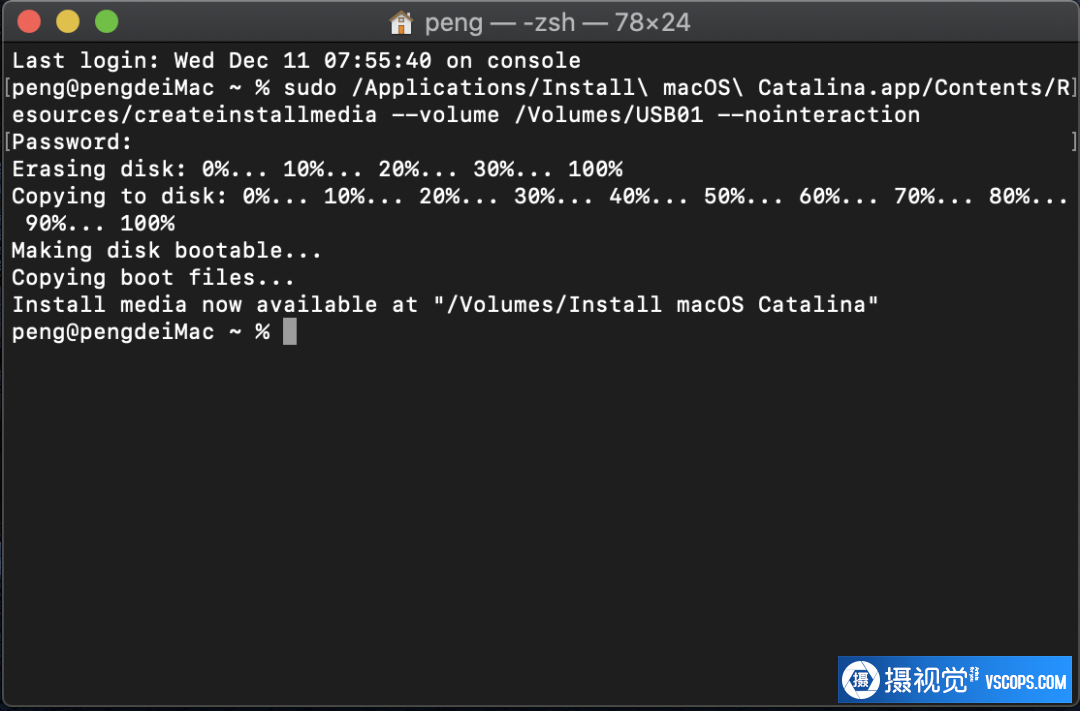The image size is (1080, 711).
Task: Click the gray cursor block at the prompt
Action: [290, 331]
